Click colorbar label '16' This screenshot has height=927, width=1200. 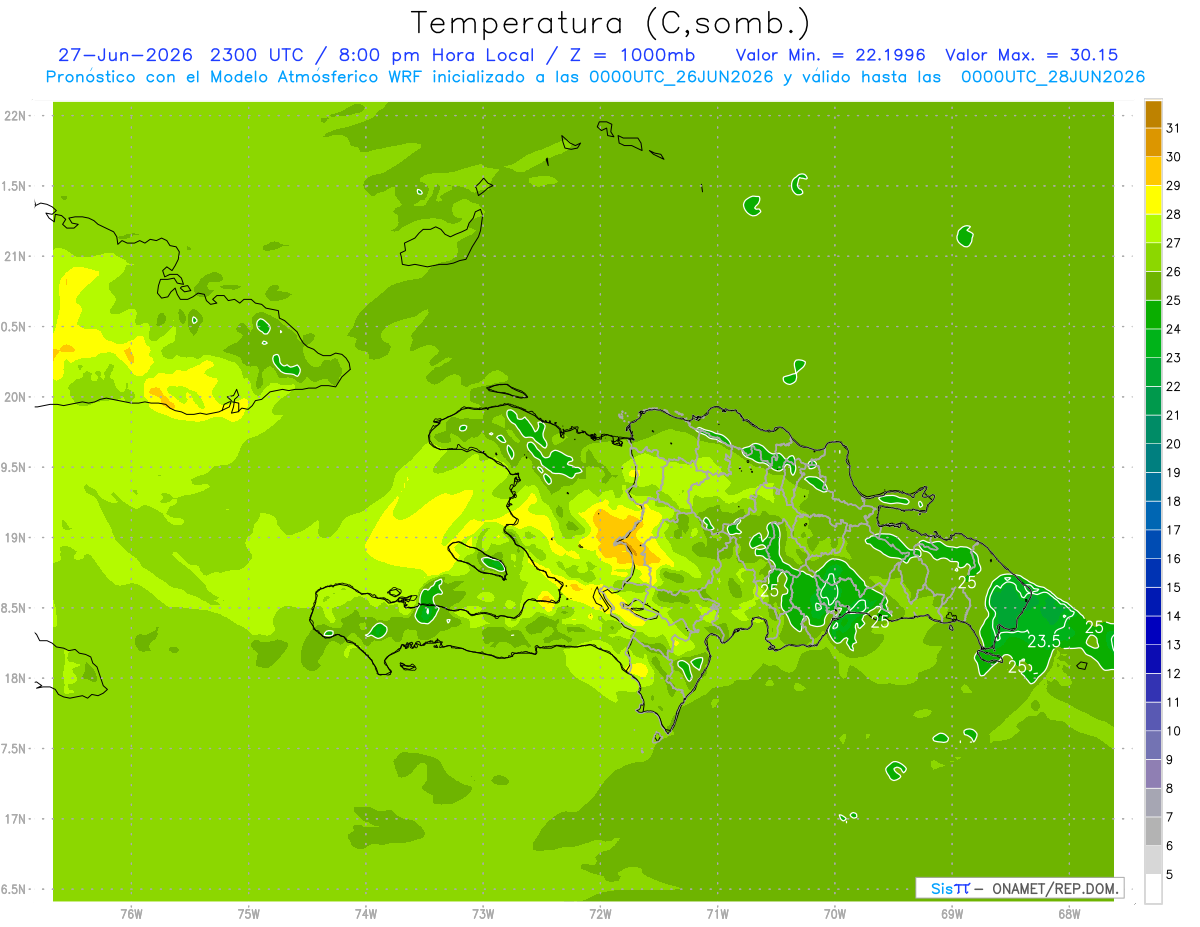[x=1174, y=559]
